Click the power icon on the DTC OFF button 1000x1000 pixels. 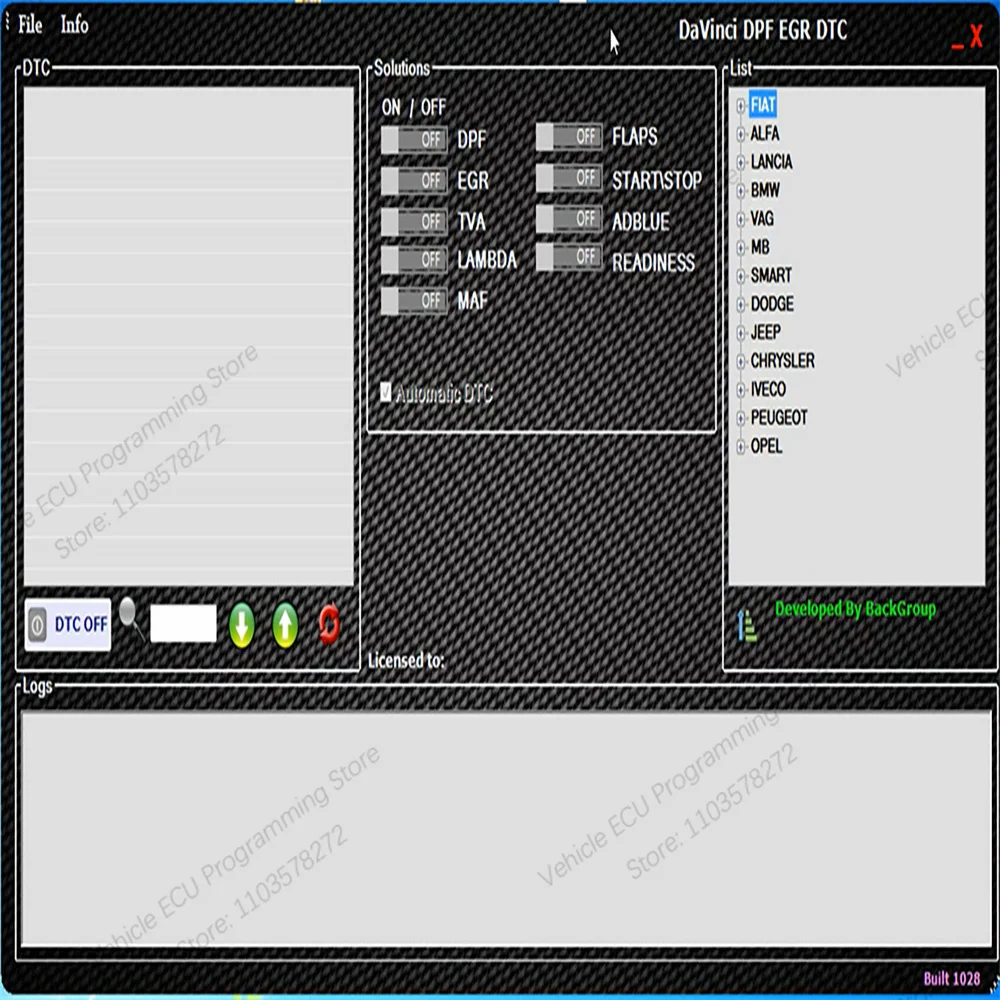tap(38, 624)
